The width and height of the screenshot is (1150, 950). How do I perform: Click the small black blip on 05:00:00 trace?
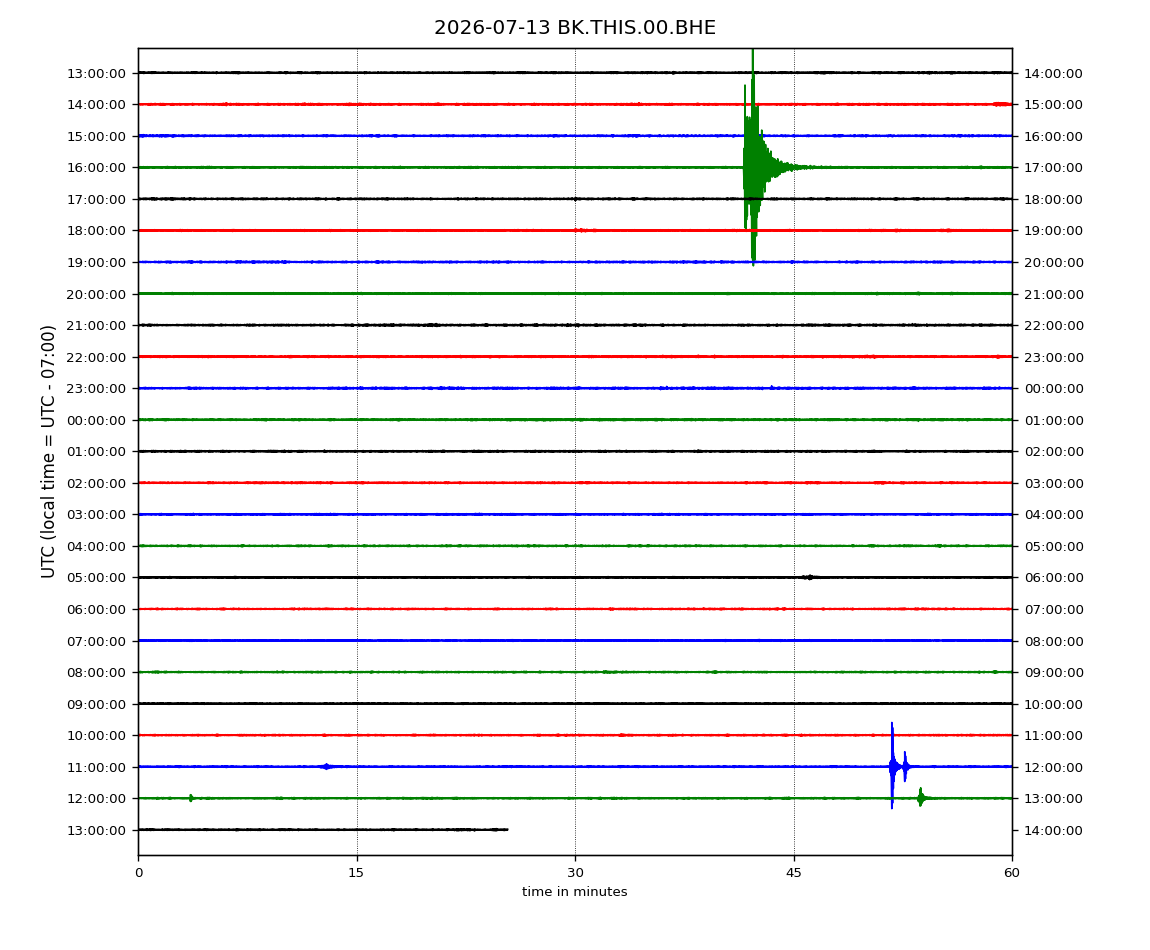(808, 577)
